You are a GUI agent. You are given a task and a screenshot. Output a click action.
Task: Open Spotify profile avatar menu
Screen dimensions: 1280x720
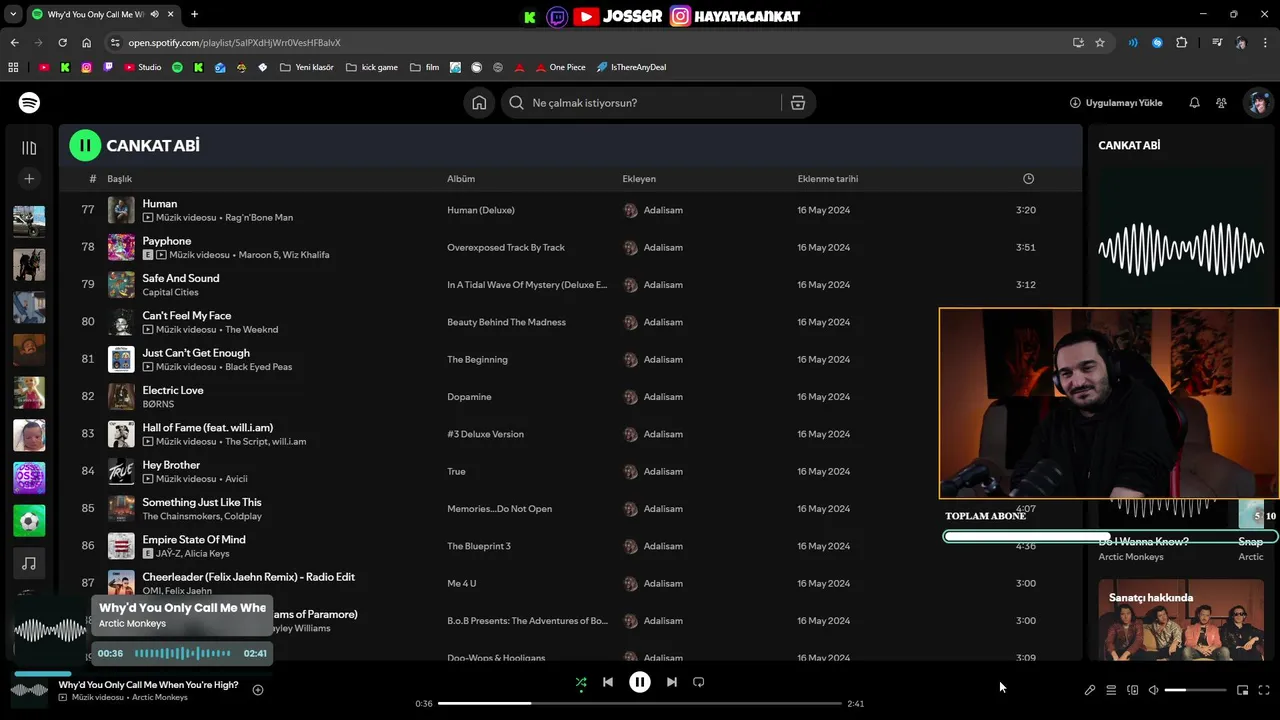[x=1257, y=103]
